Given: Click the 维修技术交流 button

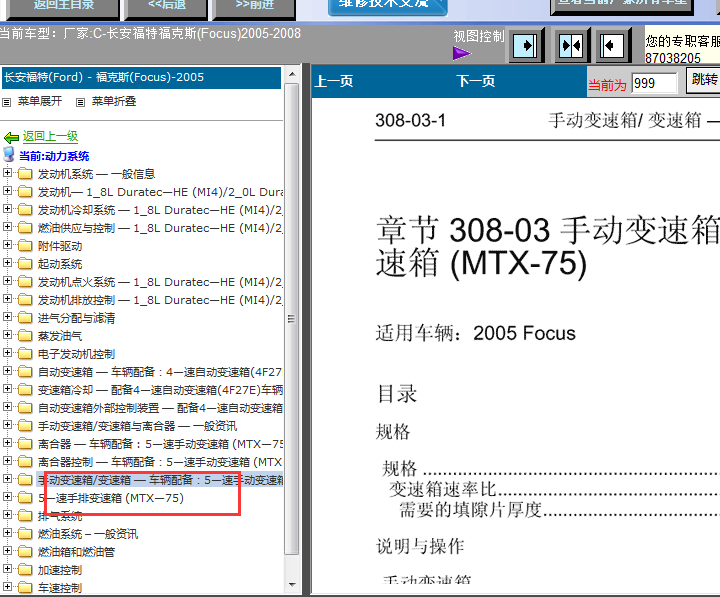Looking at the screenshot, I should click(388, 6).
